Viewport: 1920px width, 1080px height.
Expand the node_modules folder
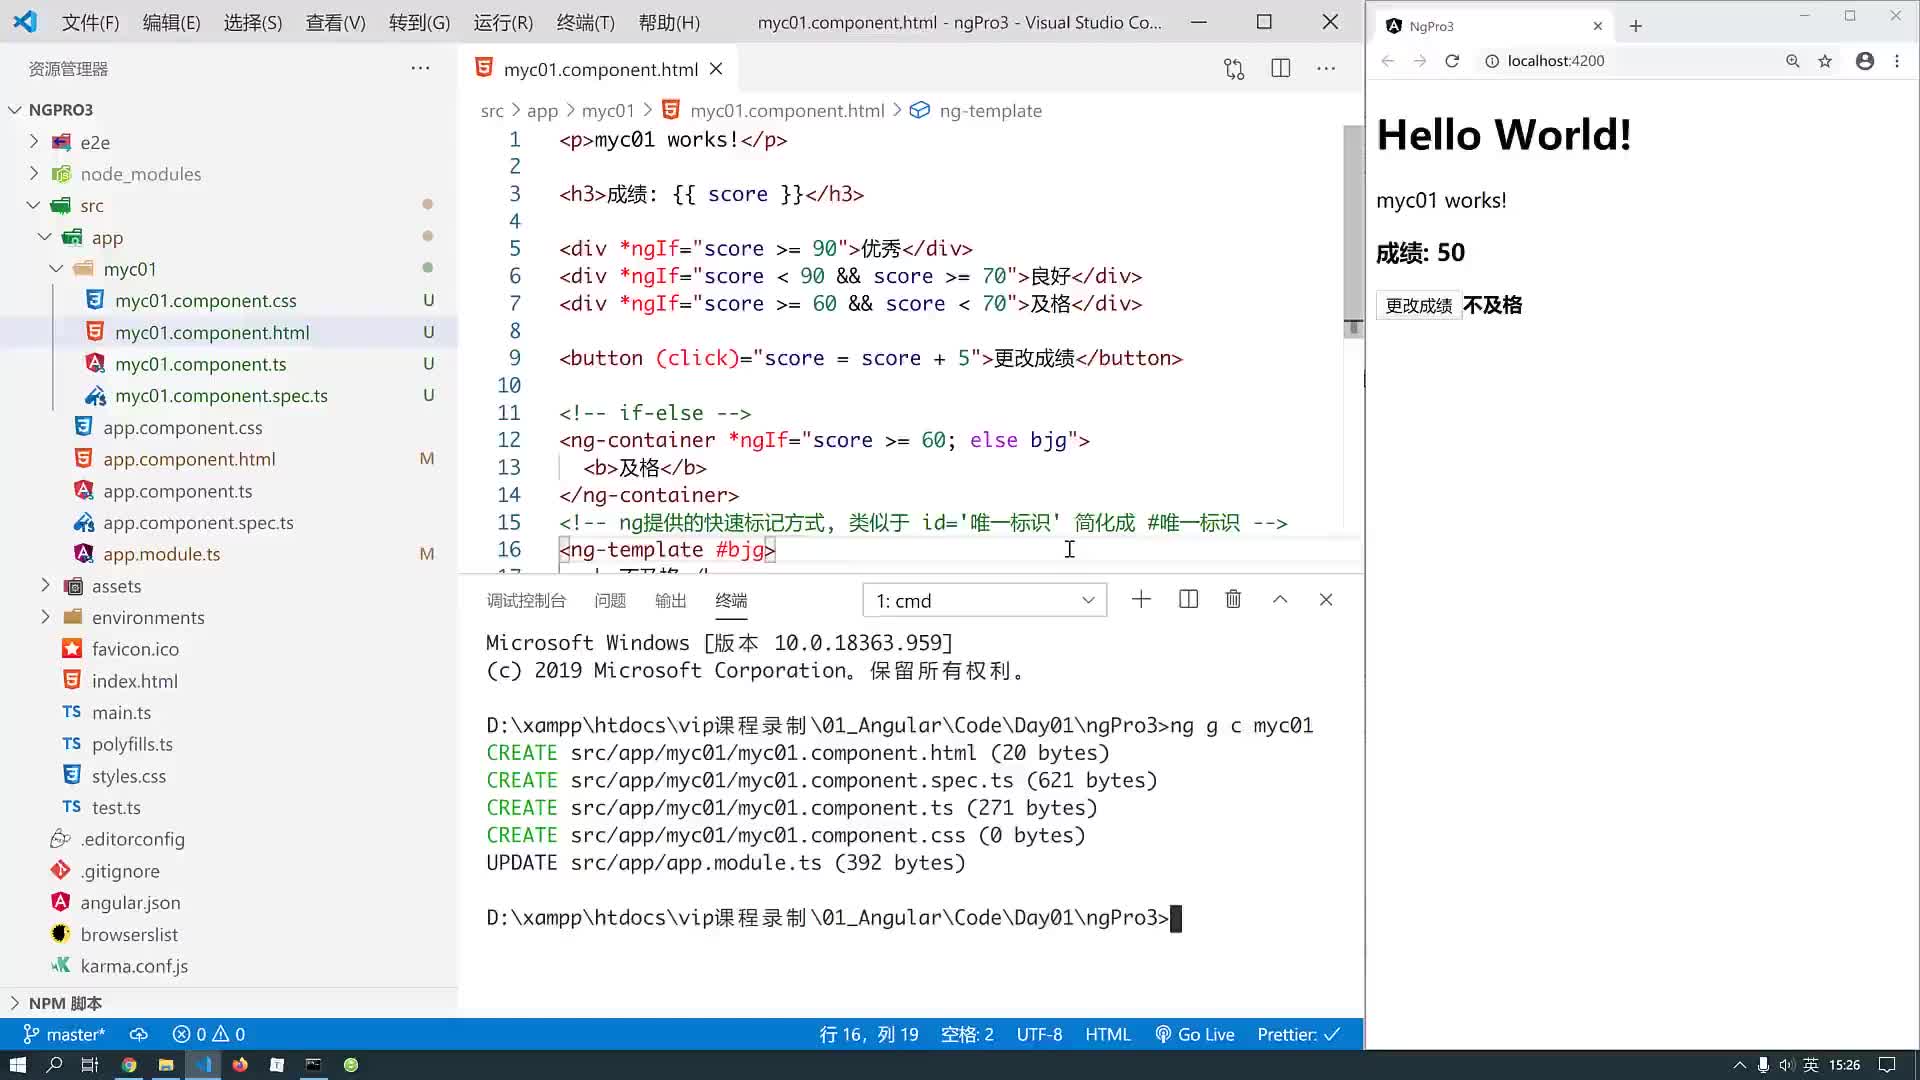[x=34, y=173]
